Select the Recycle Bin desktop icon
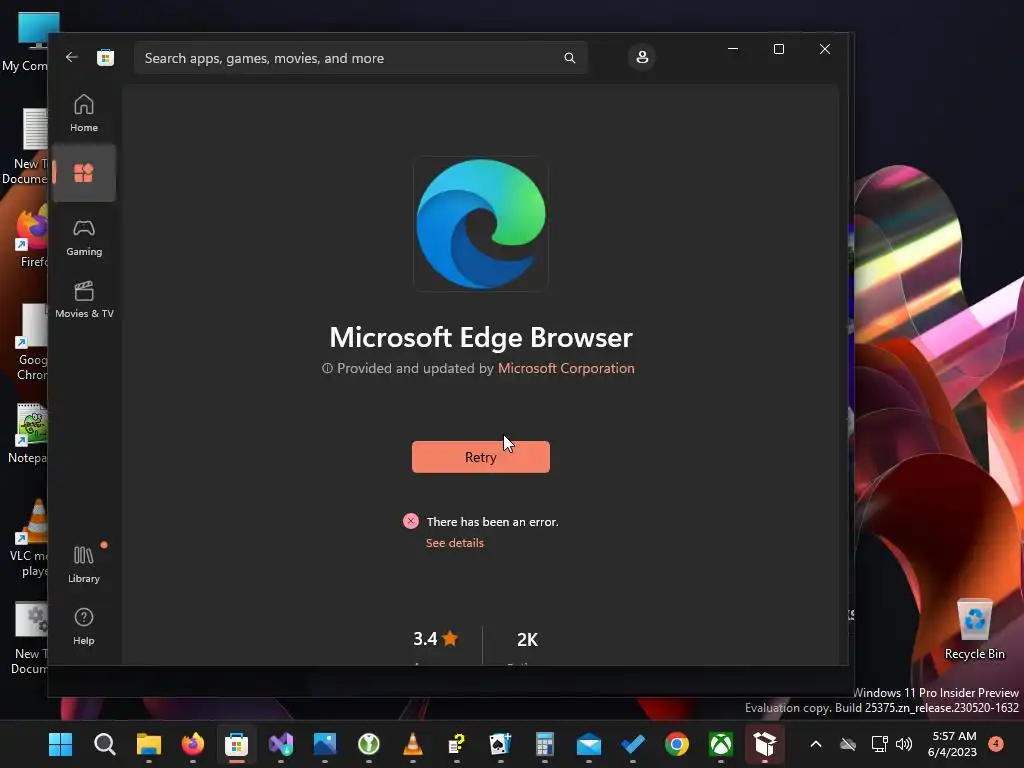Screen dimensions: 1024x768 pos(974,630)
